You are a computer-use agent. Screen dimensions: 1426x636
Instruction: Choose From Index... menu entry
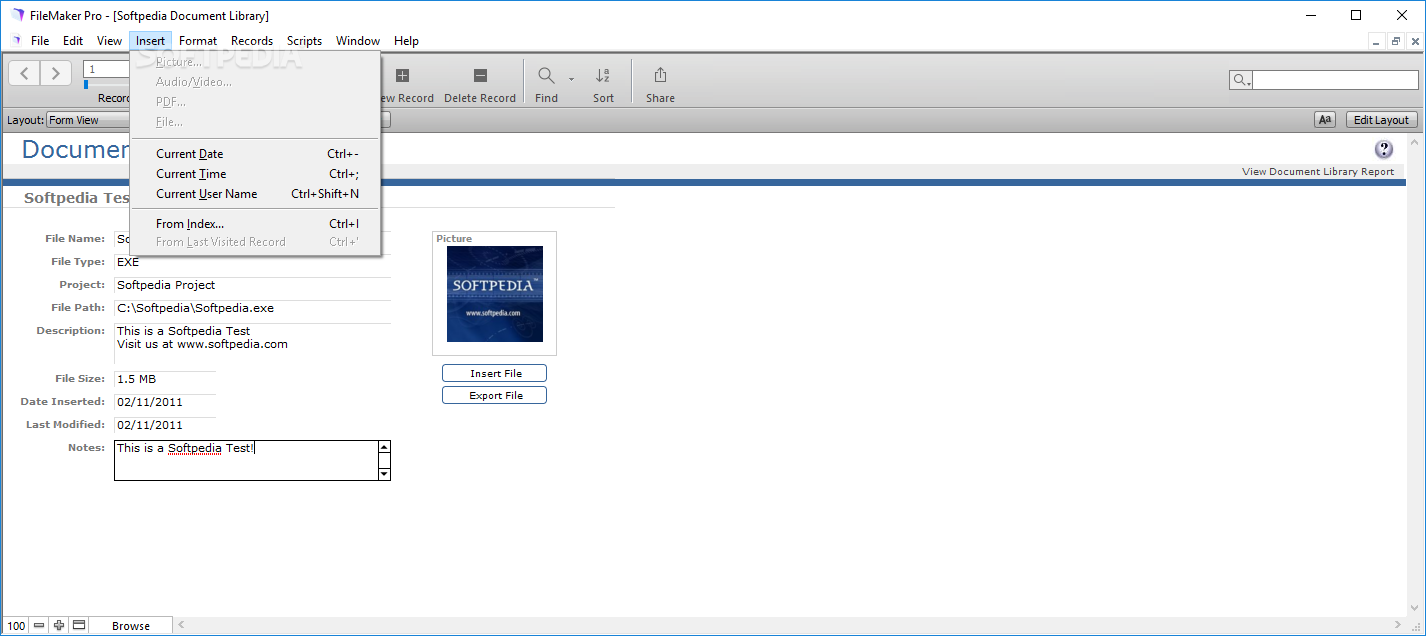coord(255,224)
